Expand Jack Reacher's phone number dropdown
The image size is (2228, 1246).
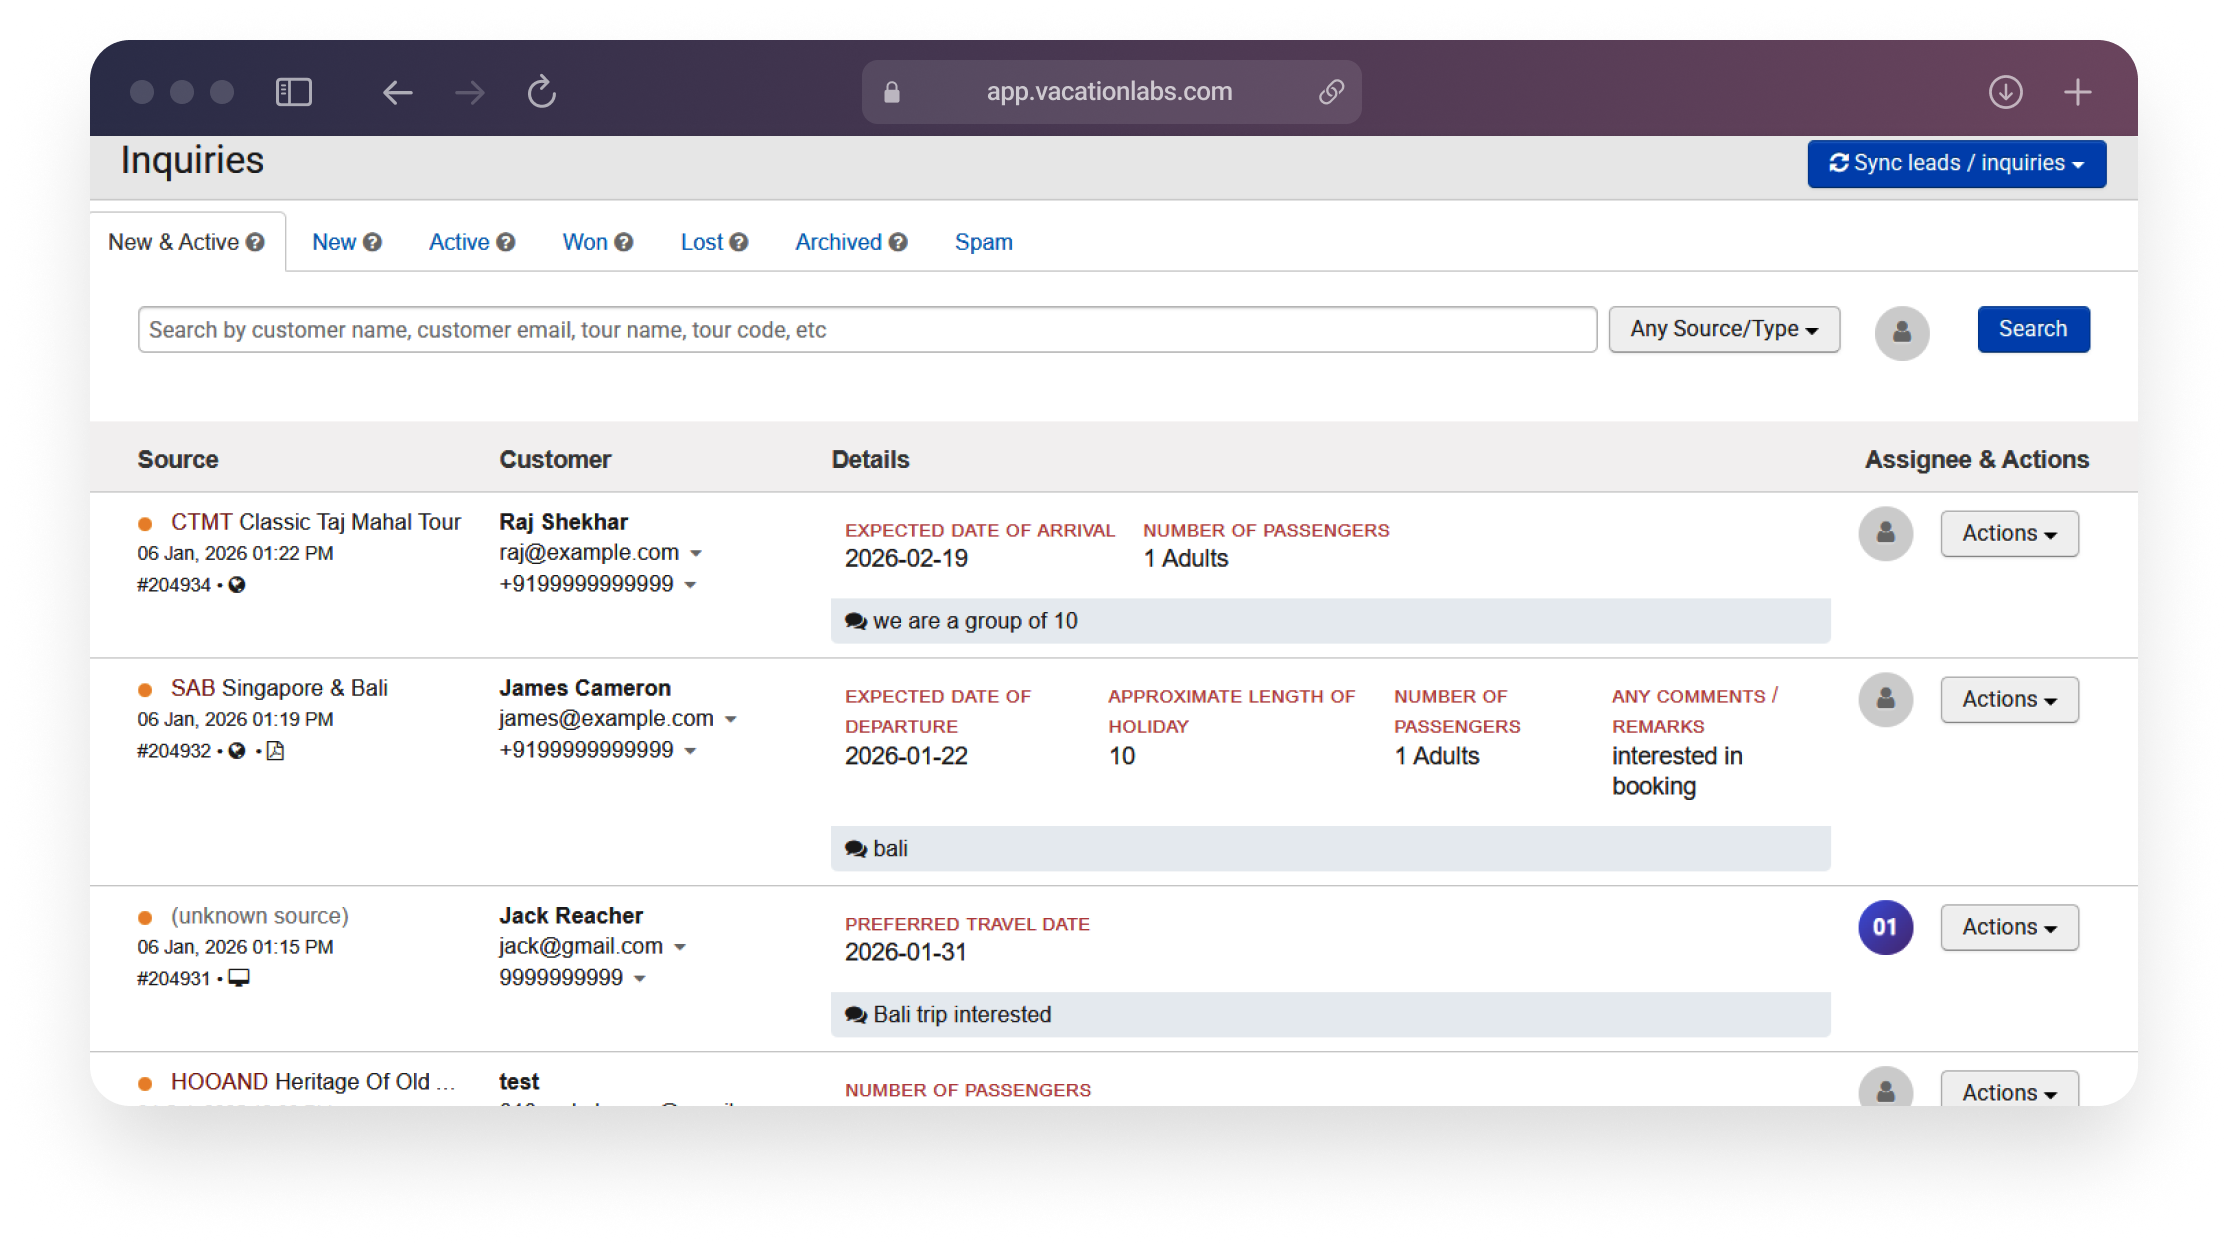point(640,979)
